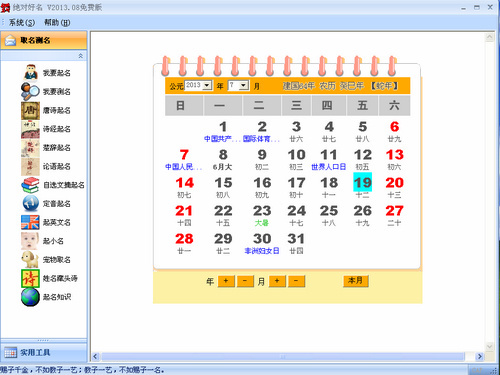Click the app logo in title bar
Screen dimensions: 500x375
coord(5,7)
